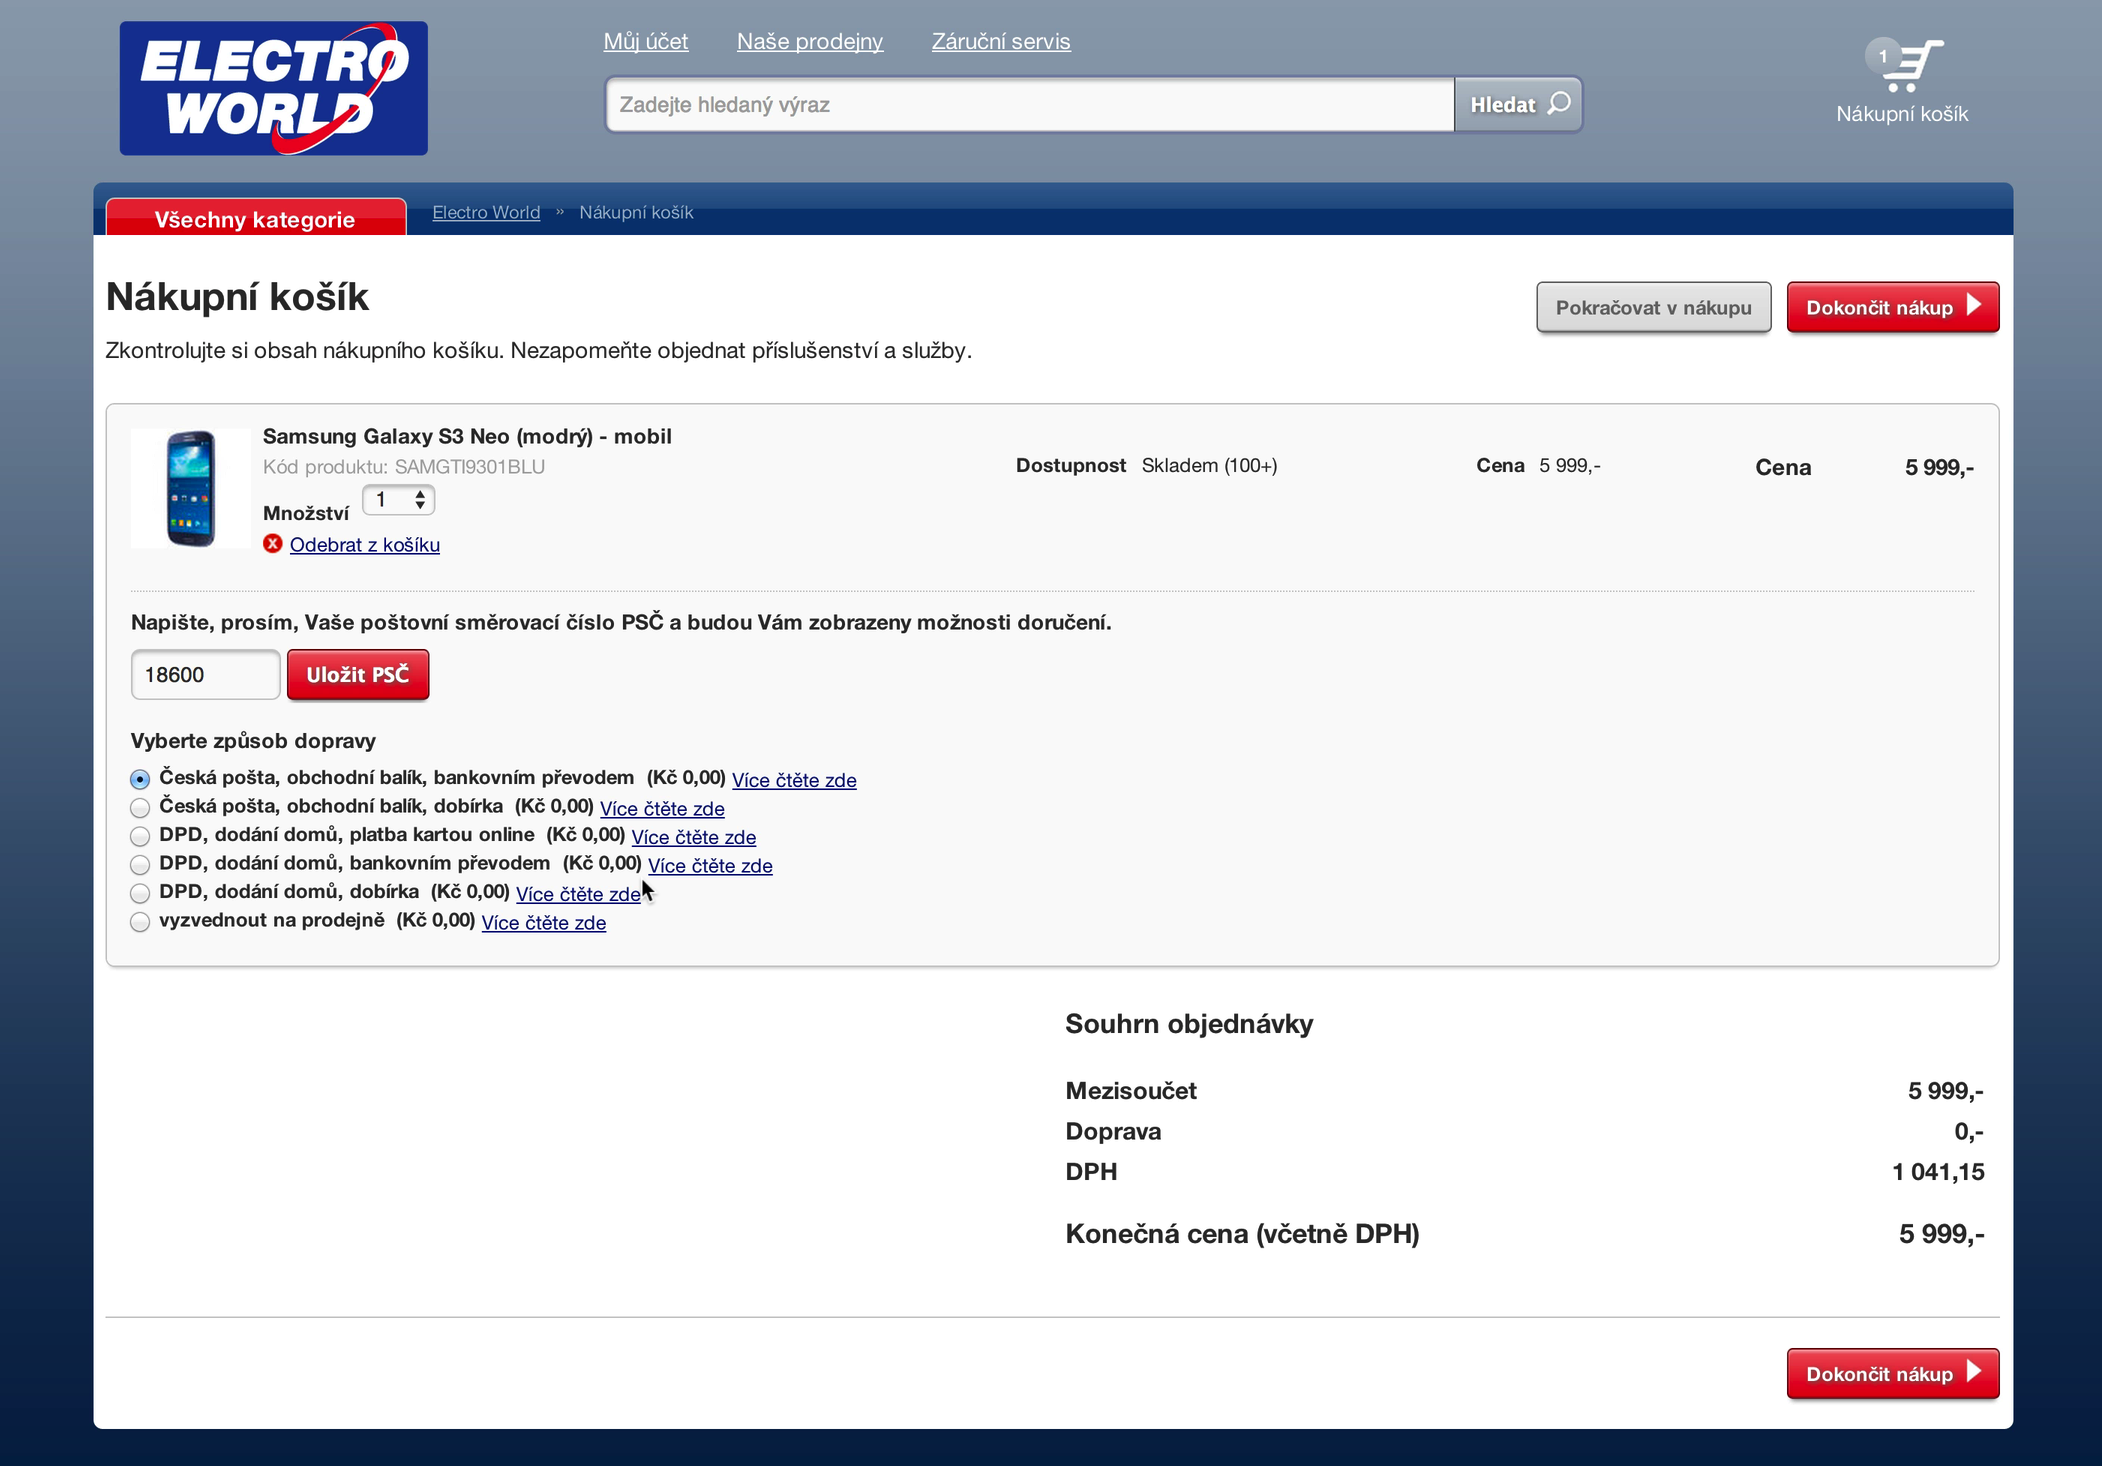This screenshot has height=1466, width=2102.
Task: Click the DPH value 1 041,15
Action: (x=1938, y=1172)
